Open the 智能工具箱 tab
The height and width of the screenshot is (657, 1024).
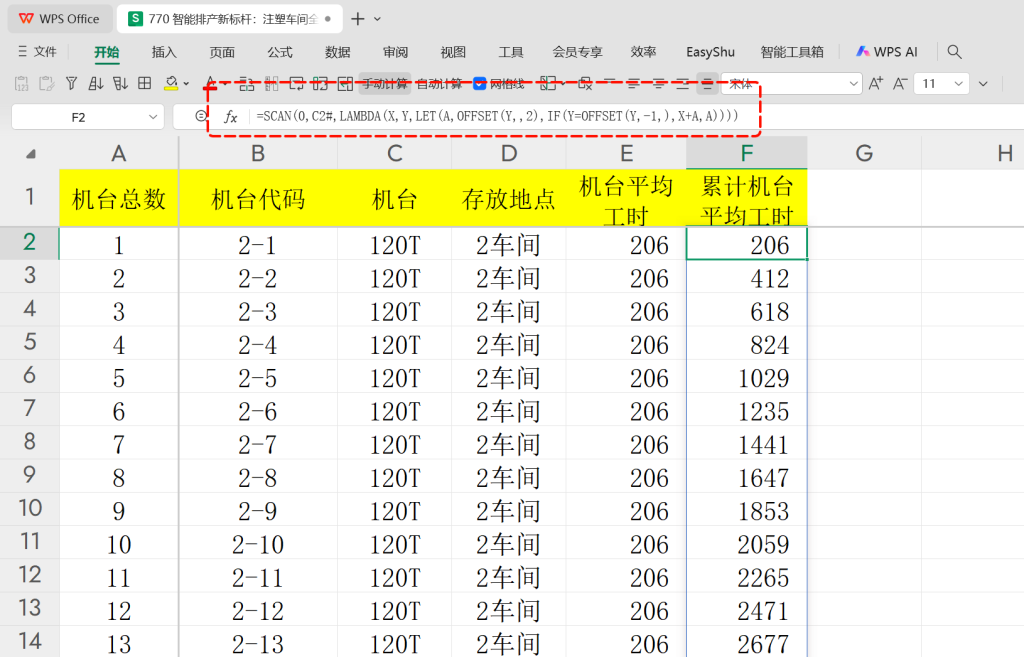pos(792,52)
